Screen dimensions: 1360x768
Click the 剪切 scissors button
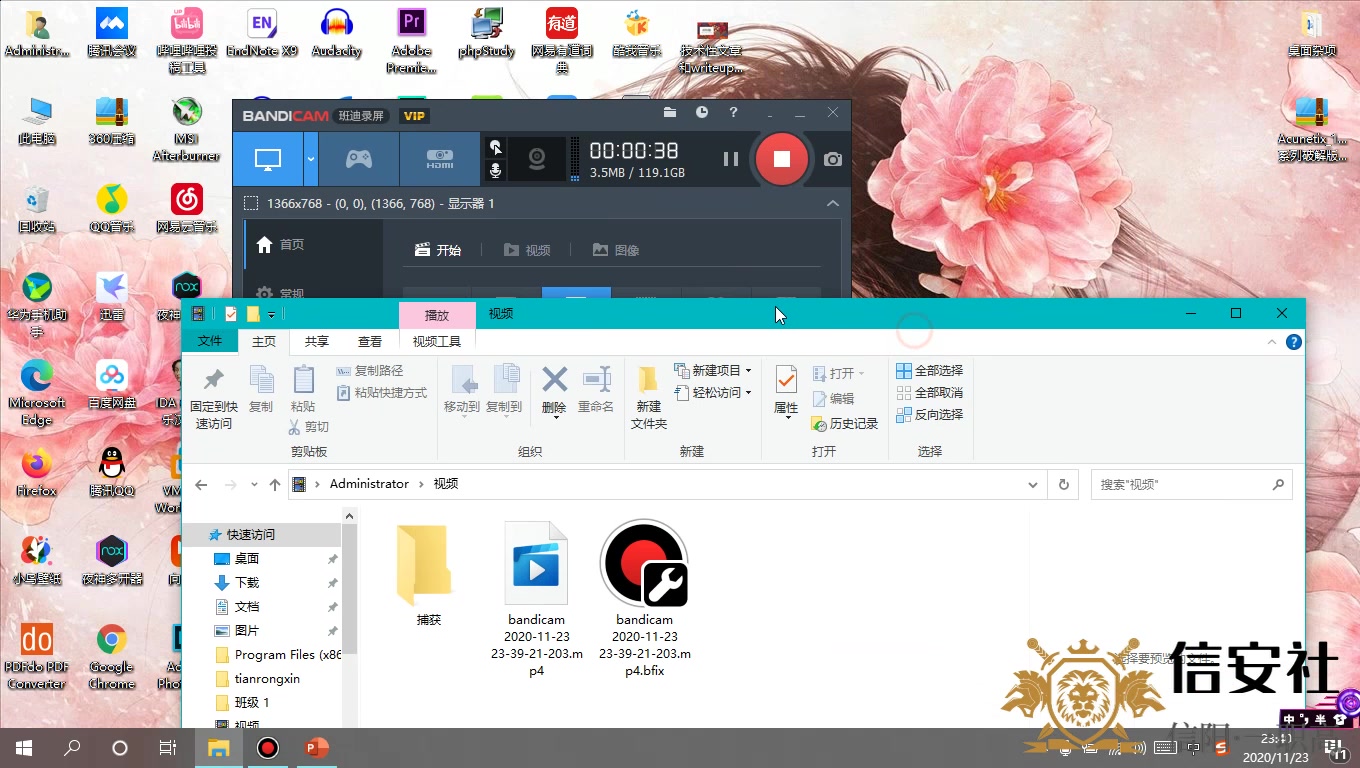[x=309, y=427]
